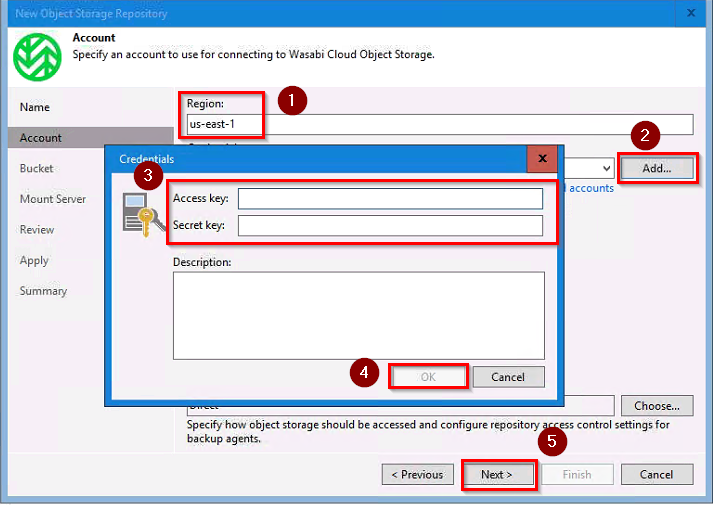
Task: Select the Mount Server wizard step
Action: tap(53, 199)
